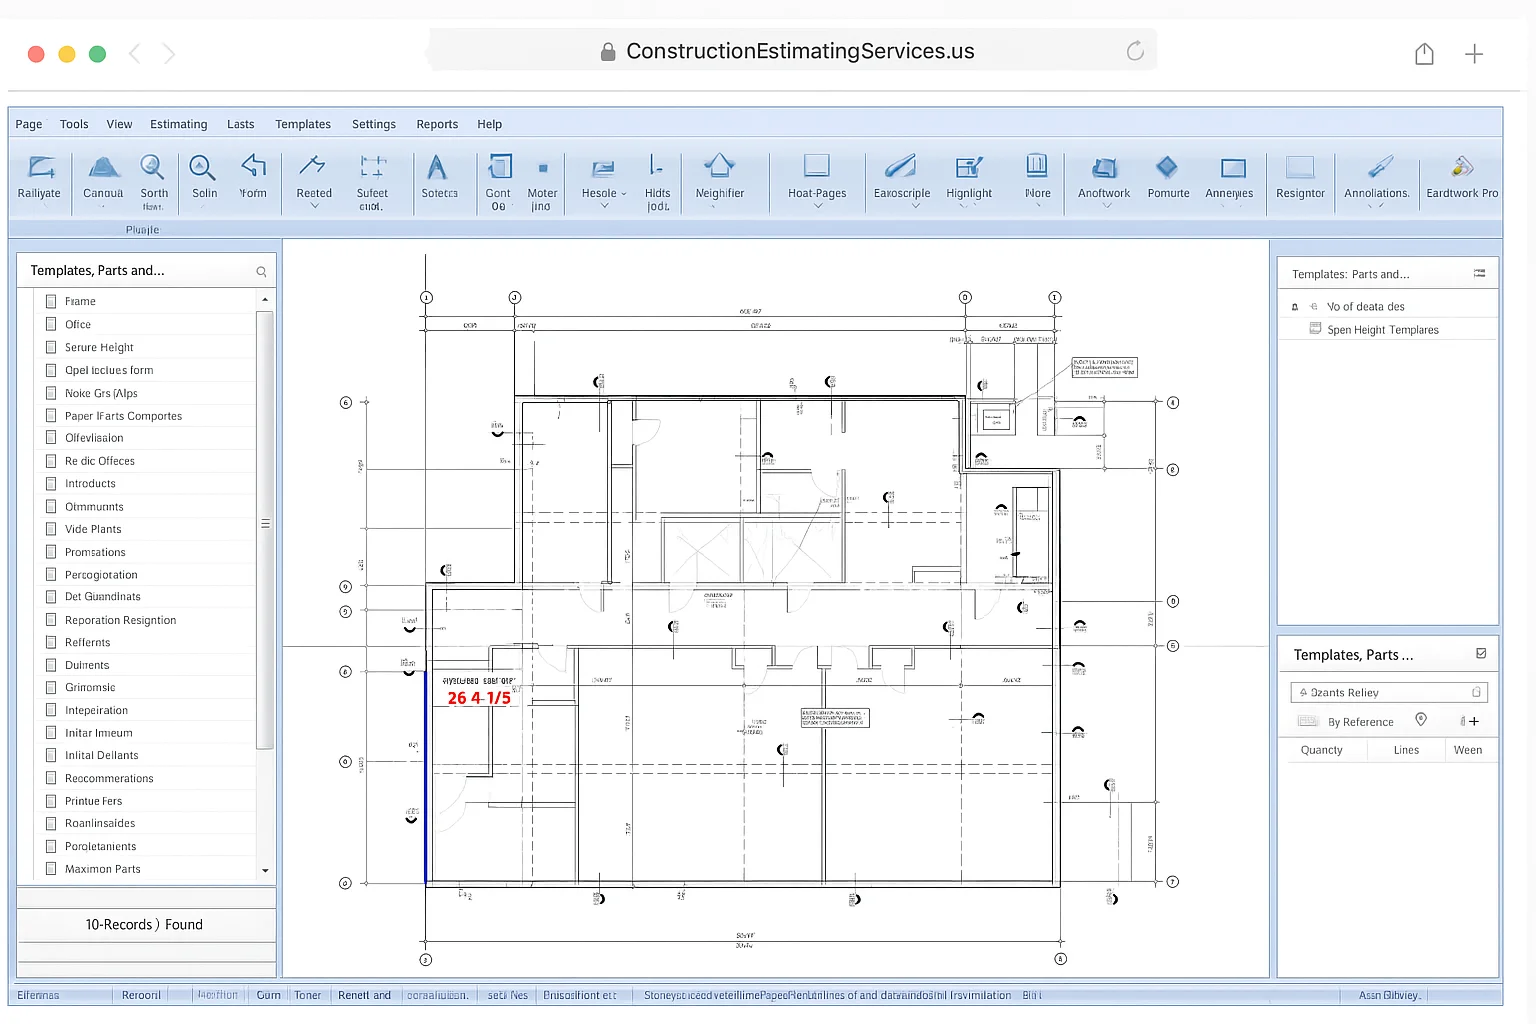Open the Page menu

click(29, 124)
